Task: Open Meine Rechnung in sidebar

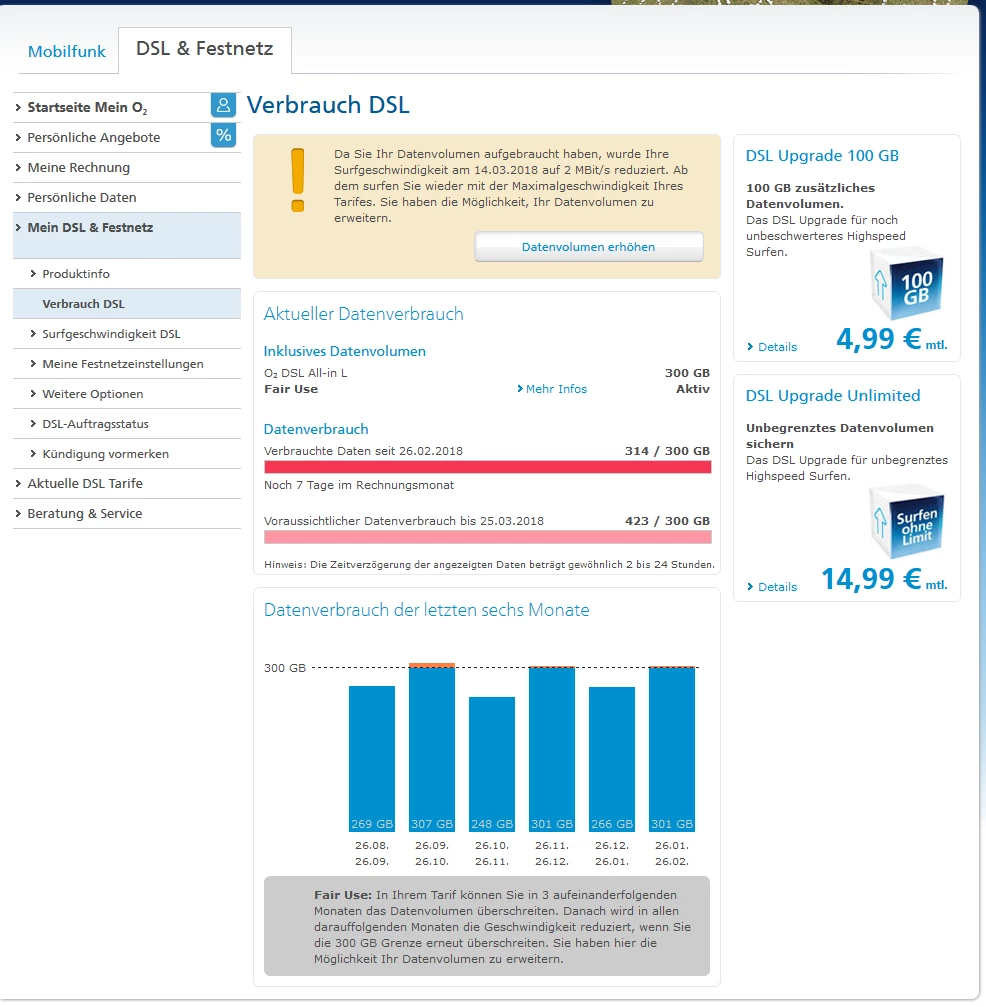Action: (127, 168)
